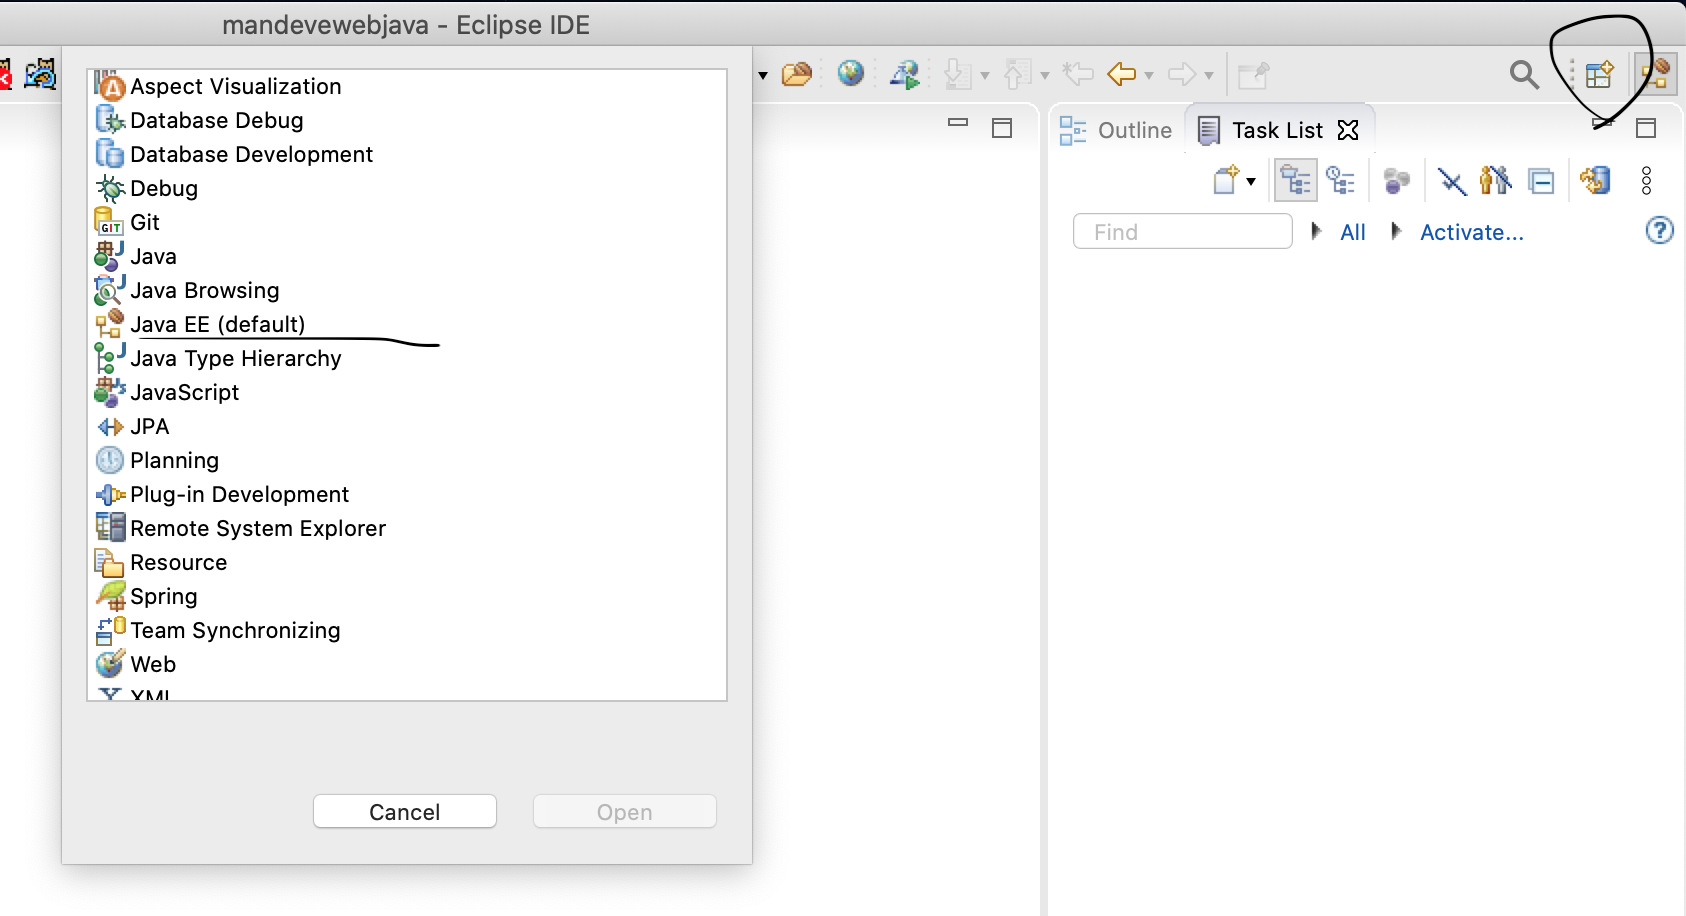Switch to the Java EE perspective button
The height and width of the screenshot is (916, 1686).
1655,74
